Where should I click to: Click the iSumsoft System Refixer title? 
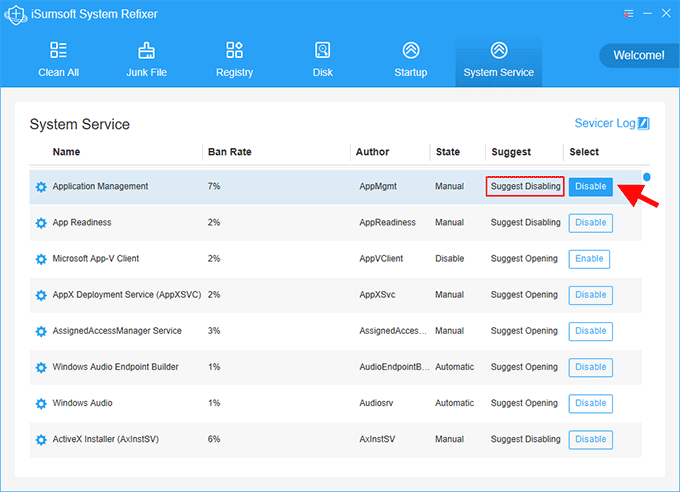coord(94,14)
